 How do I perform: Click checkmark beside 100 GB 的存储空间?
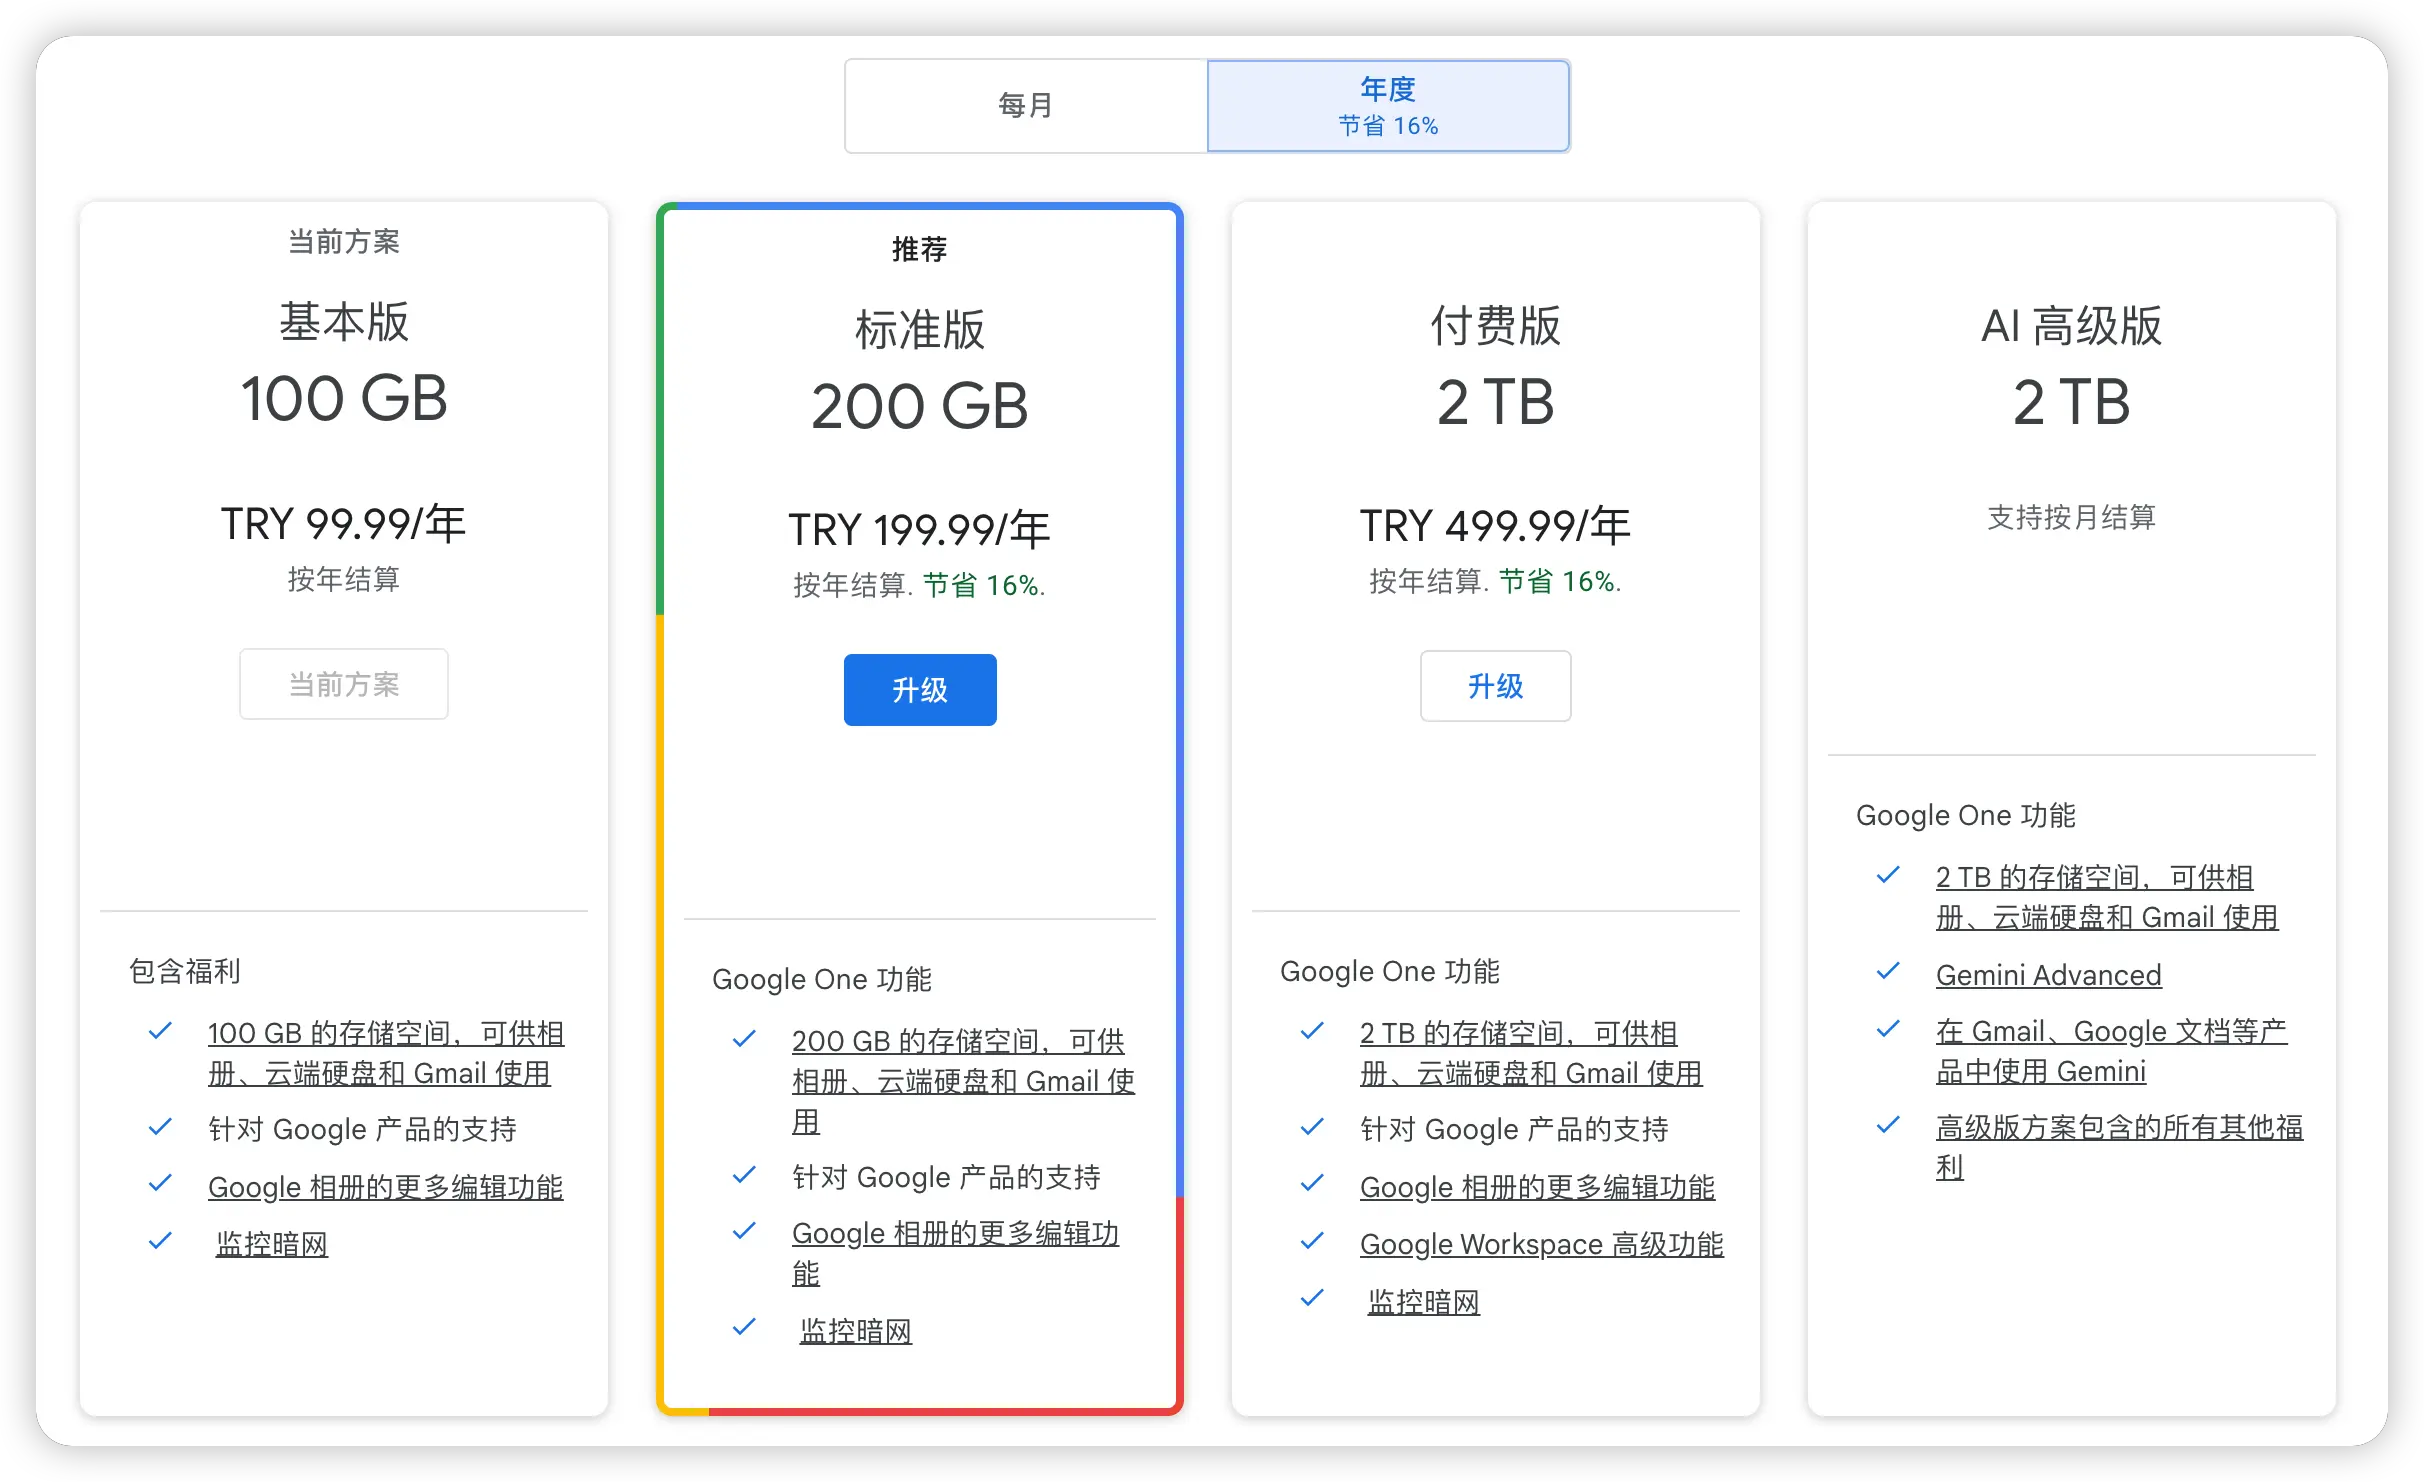point(160,1031)
